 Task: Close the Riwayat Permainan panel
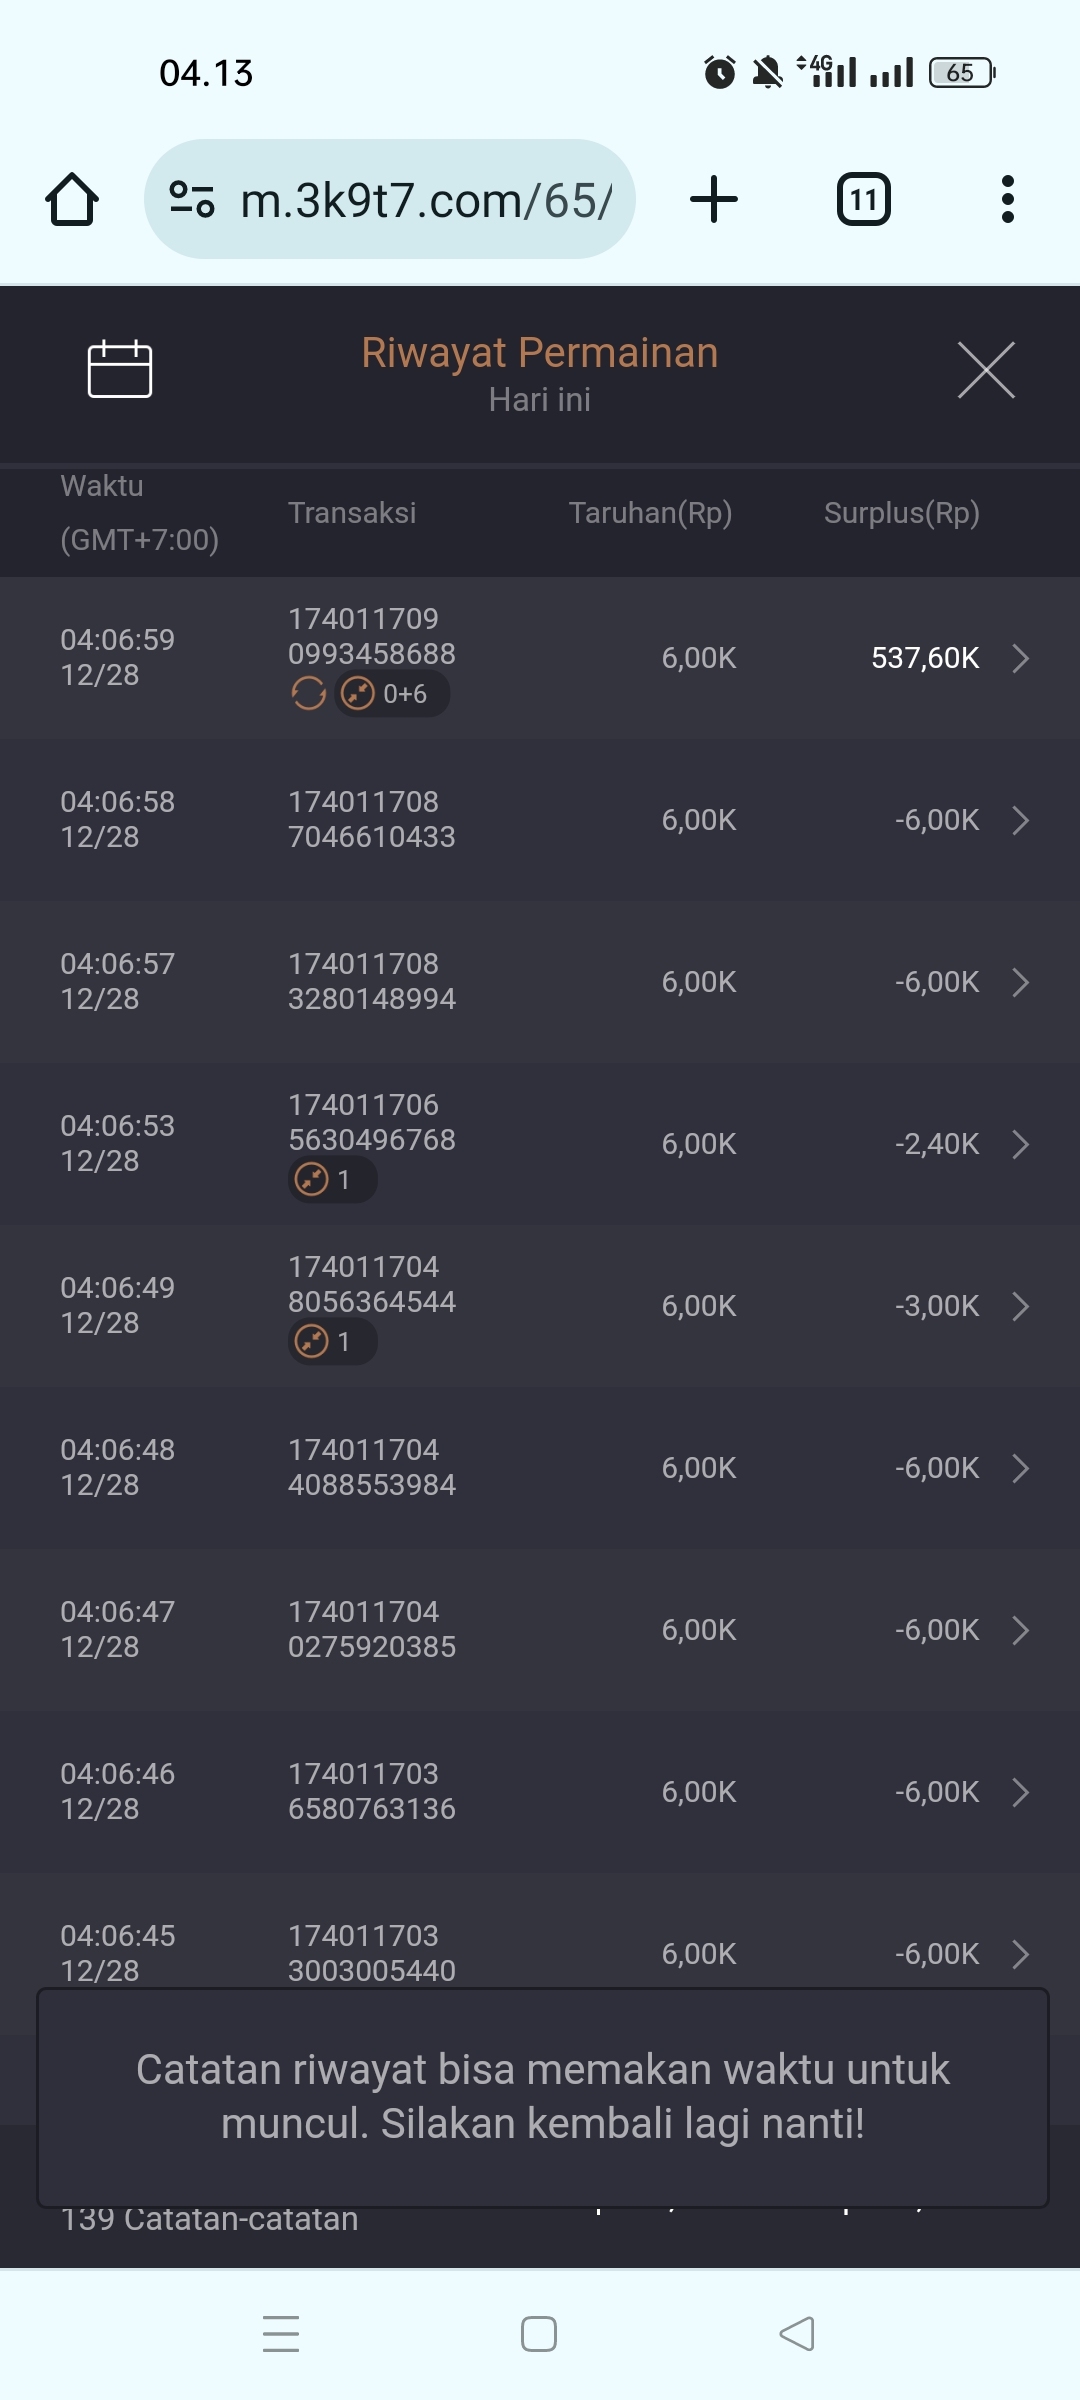[986, 370]
